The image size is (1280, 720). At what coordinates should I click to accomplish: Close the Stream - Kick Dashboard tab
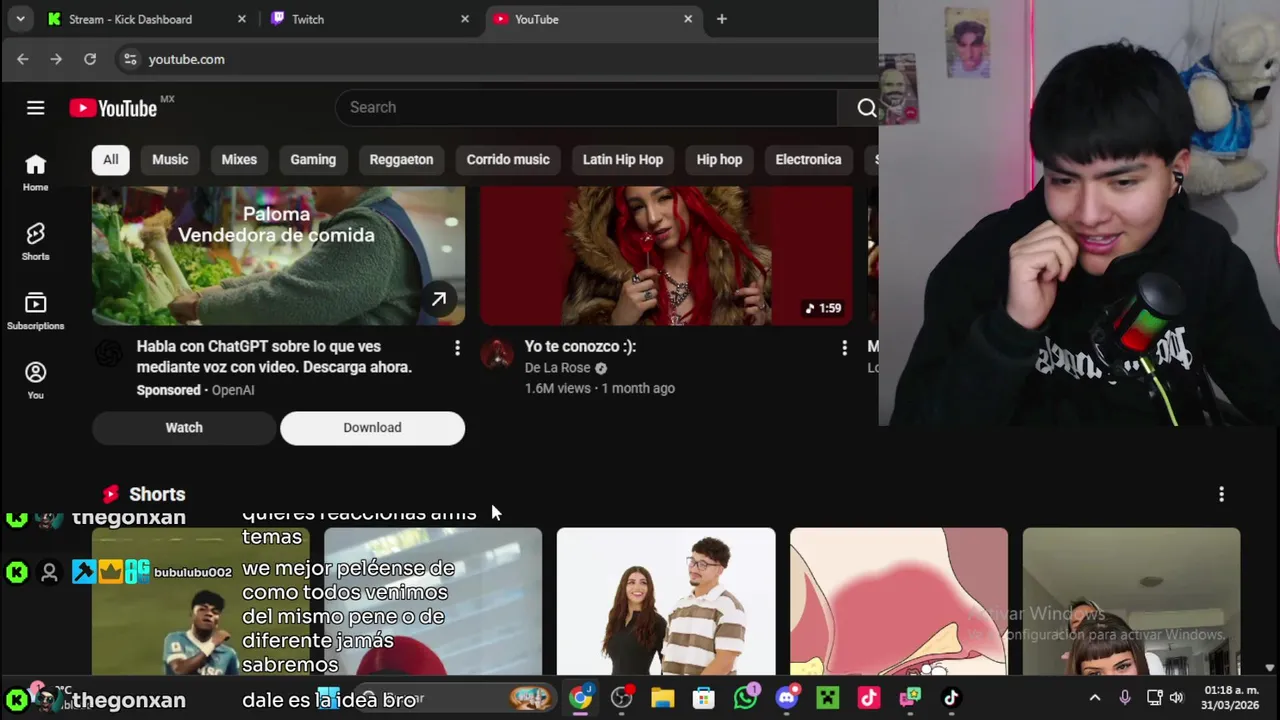242,19
